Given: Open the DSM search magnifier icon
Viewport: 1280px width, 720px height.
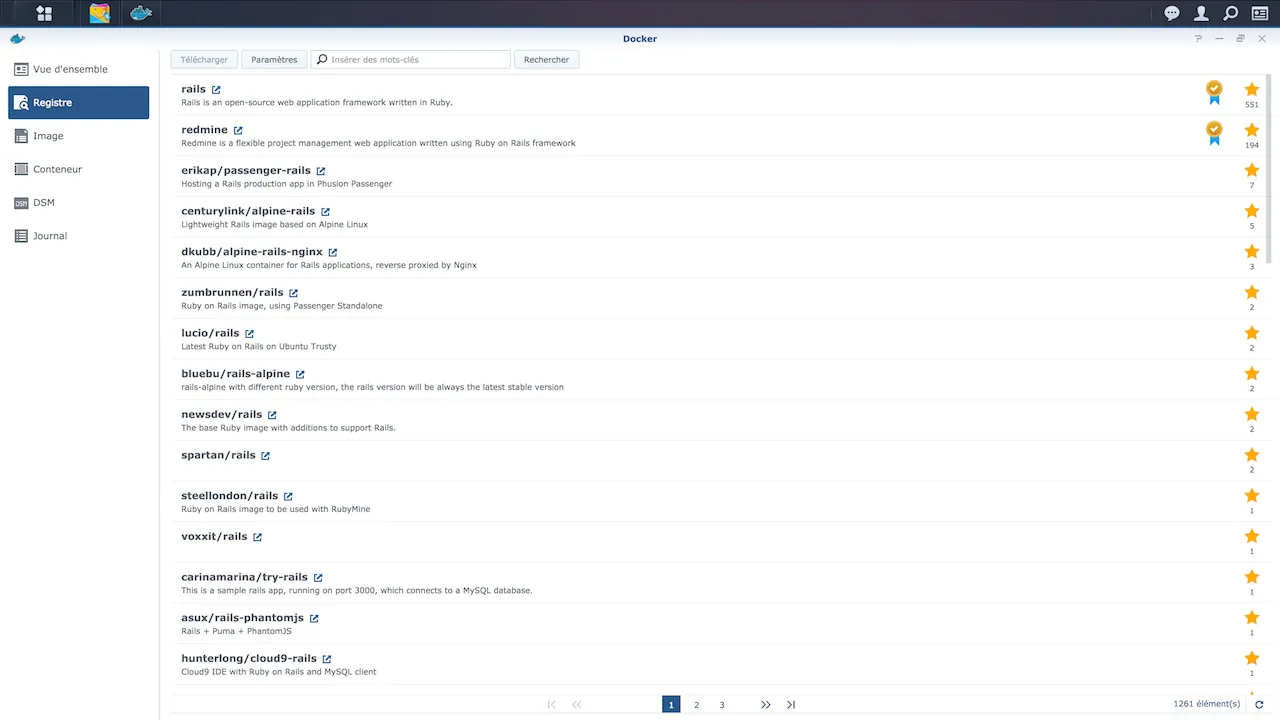Looking at the screenshot, I should click(x=1231, y=13).
